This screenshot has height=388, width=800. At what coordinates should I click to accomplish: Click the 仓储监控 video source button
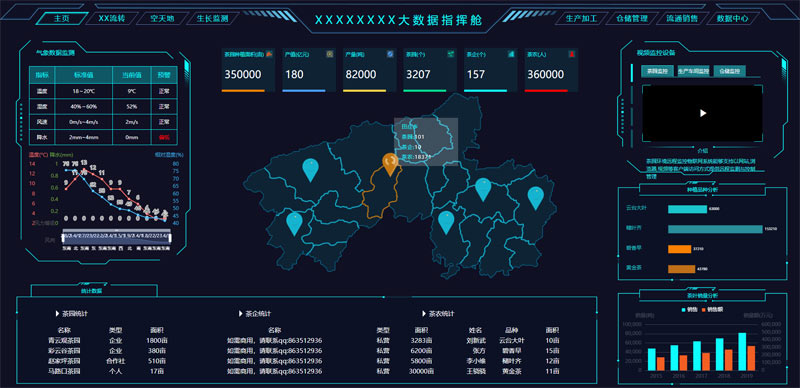point(730,71)
